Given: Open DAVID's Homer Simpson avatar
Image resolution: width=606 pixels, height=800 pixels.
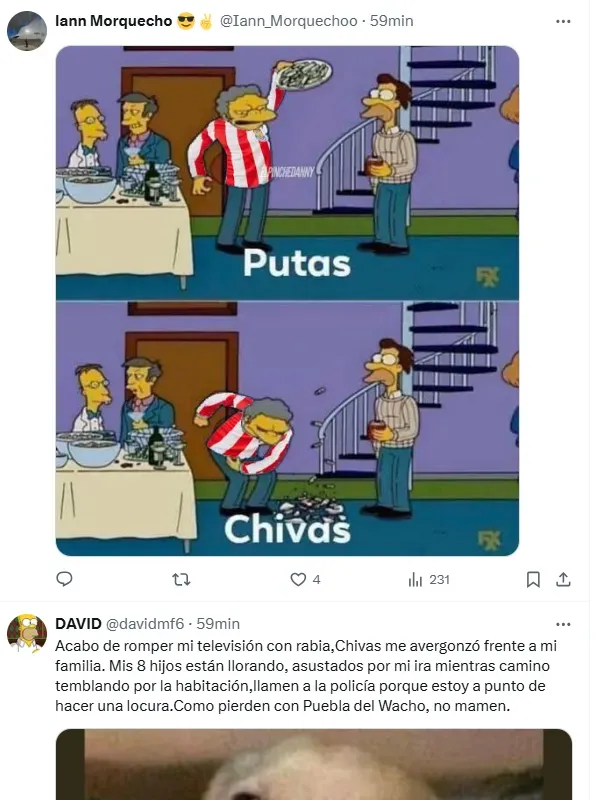Looking at the screenshot, I should [x=27, y=634].
